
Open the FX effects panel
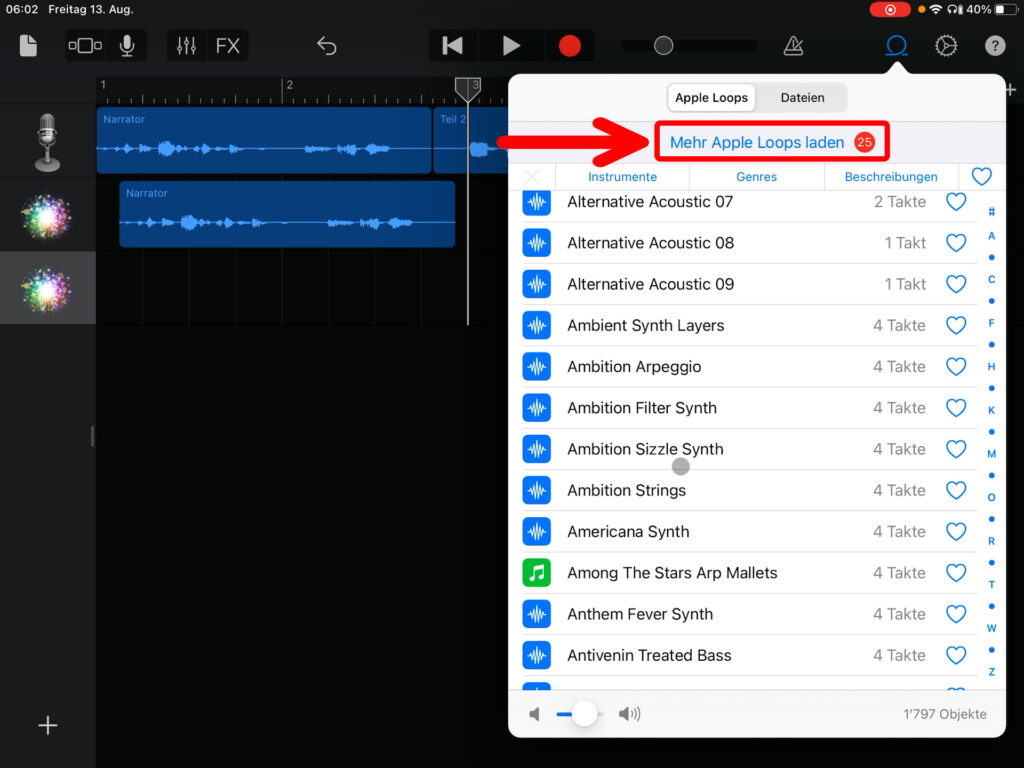pos(228,46)
